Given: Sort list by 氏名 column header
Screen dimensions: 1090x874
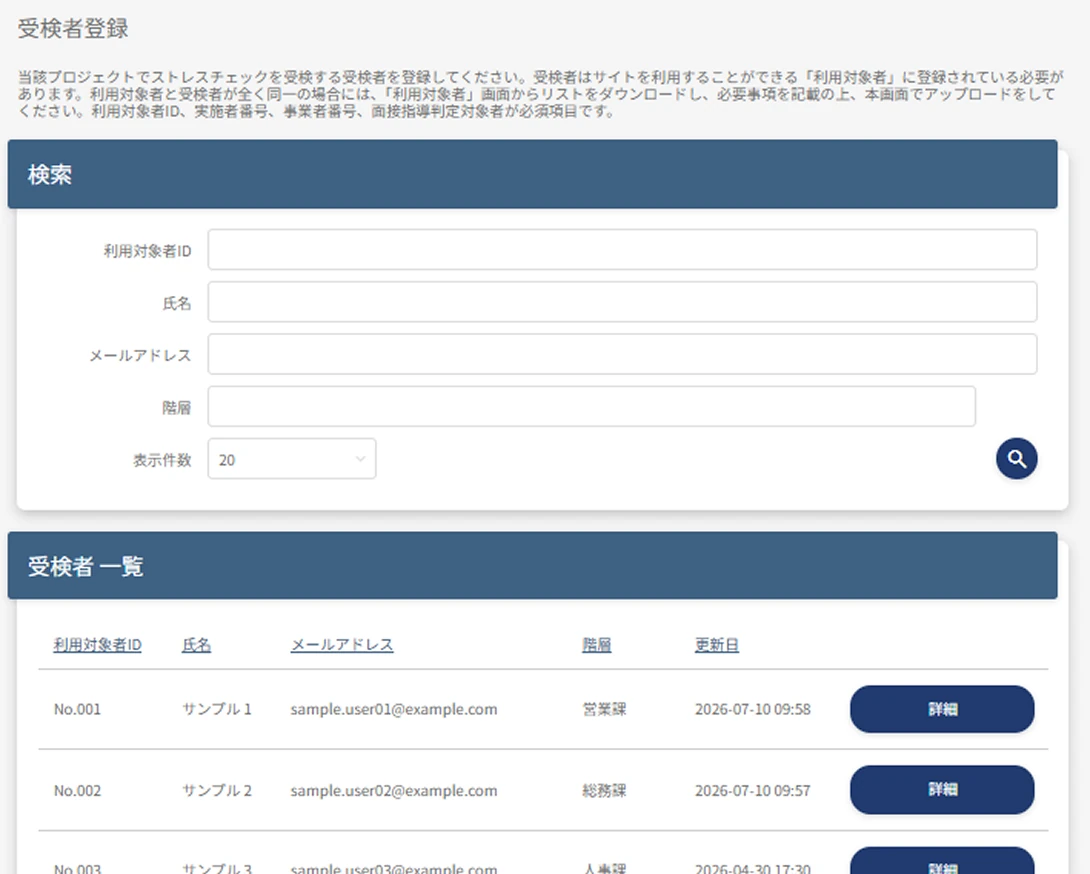Looking at the screenshot, I should [196, 645].
